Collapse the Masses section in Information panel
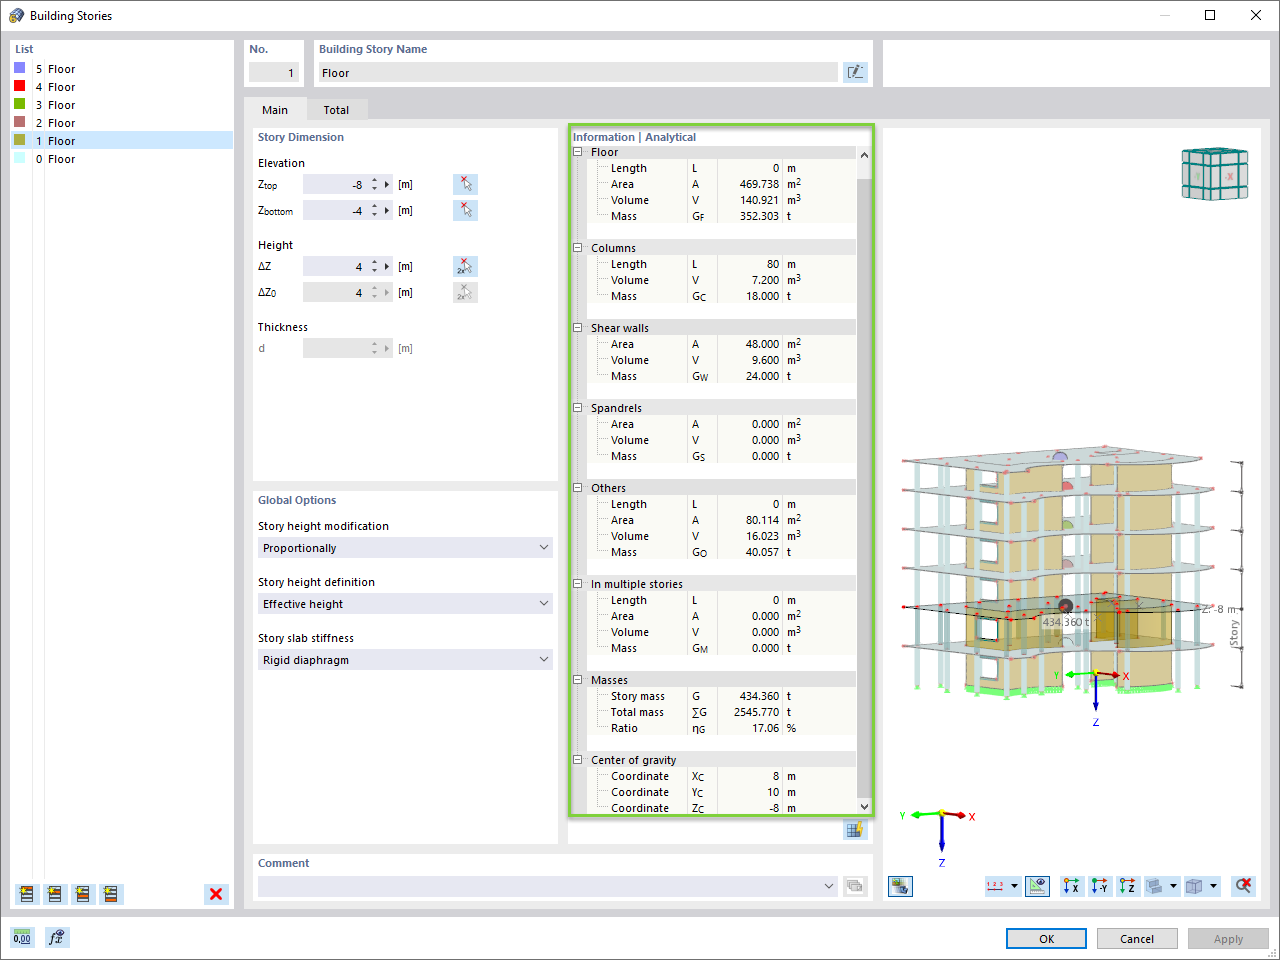The image size is (1280, 960). pos(577,679)
